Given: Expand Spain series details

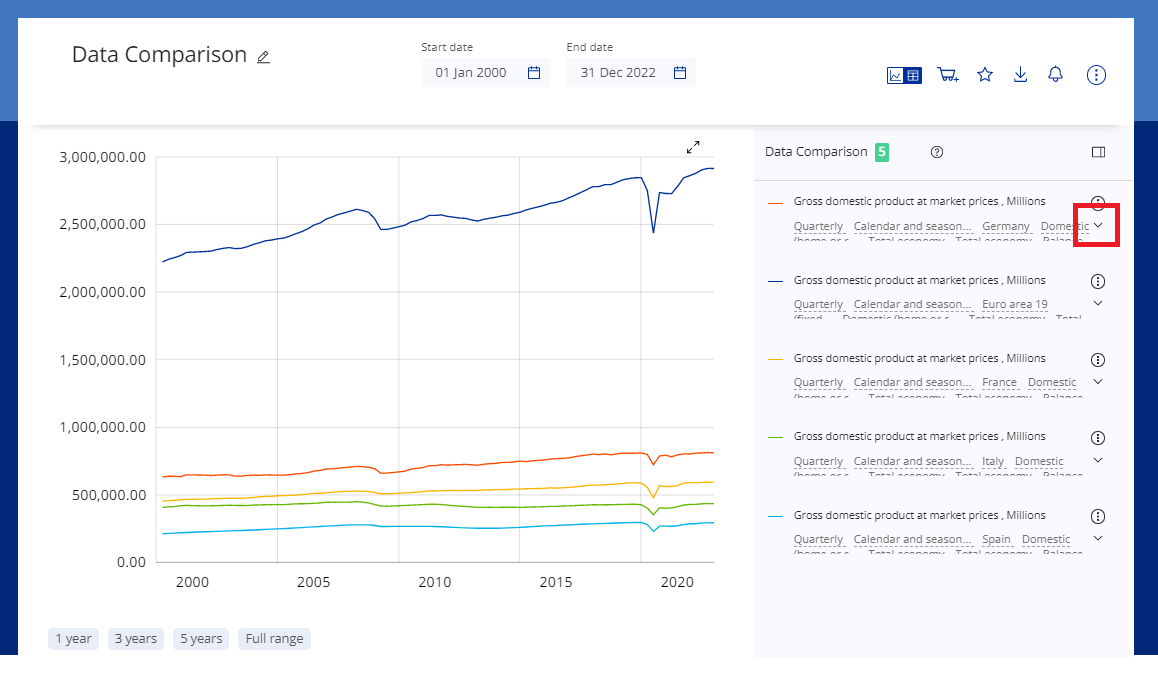Looking at the screenshot, I should (x=1097, y=538).
